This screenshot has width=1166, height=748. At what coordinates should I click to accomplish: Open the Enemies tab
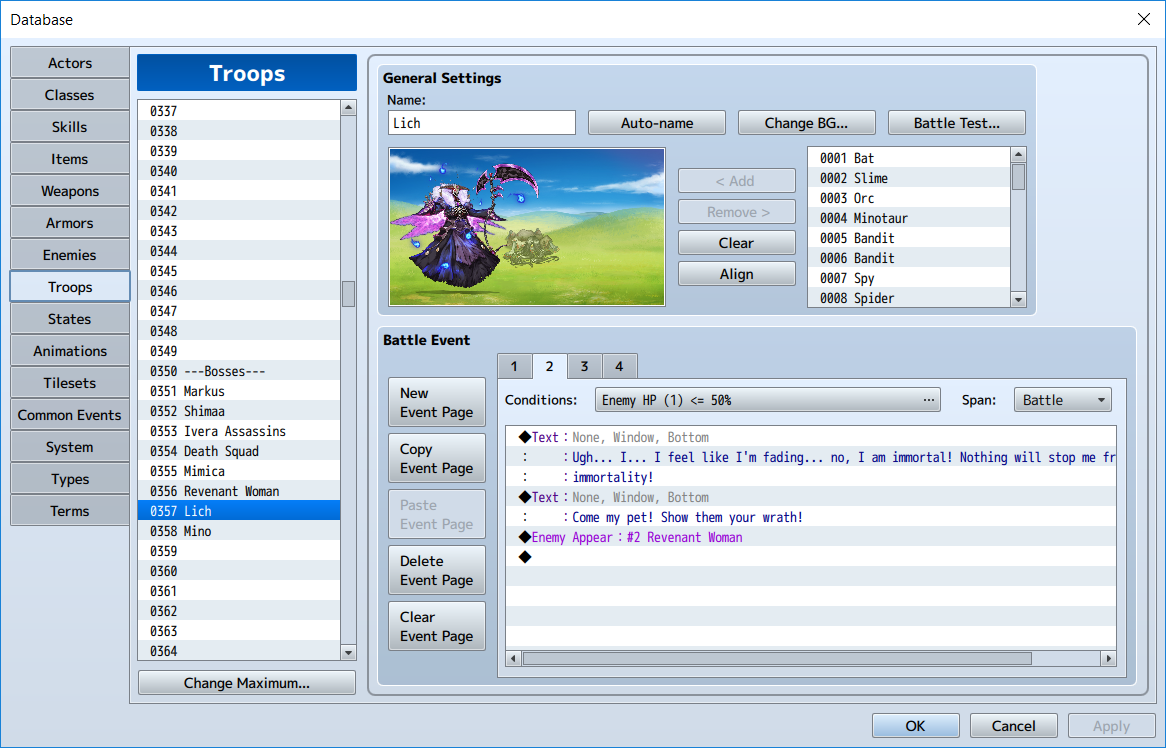point(70,255)
